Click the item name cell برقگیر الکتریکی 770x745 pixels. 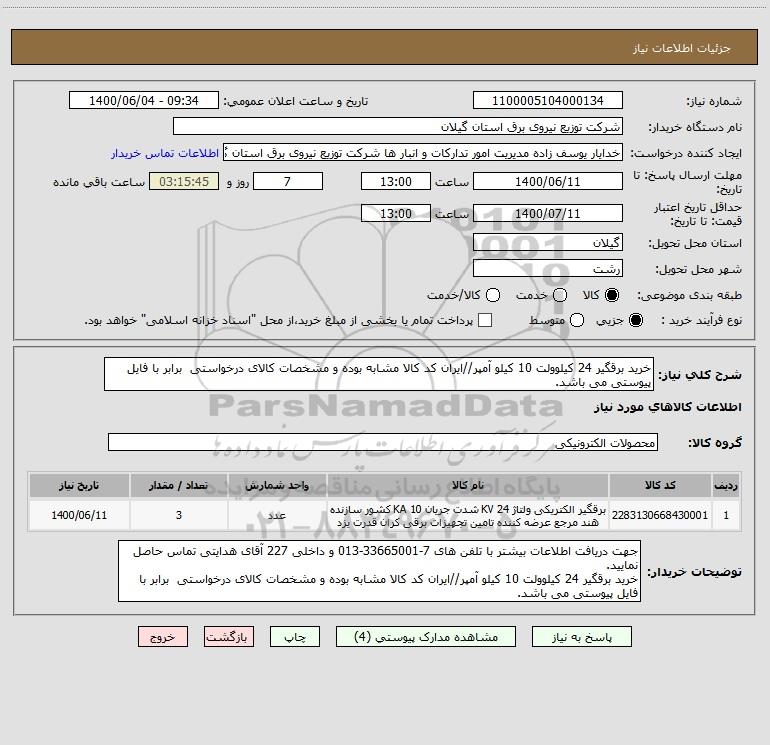pos(468,516)
